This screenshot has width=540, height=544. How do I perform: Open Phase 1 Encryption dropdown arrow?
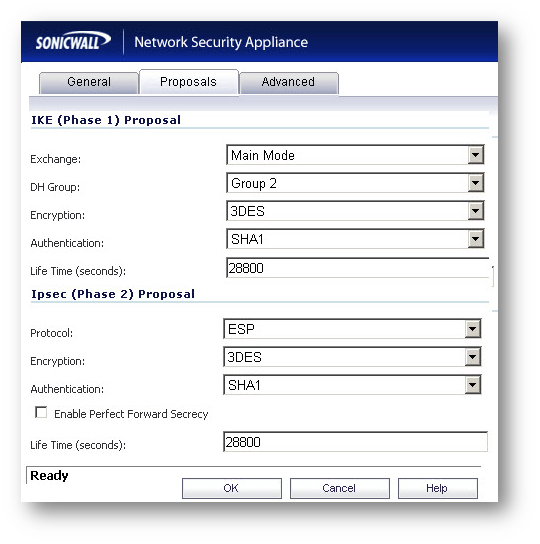coord(475,211)
